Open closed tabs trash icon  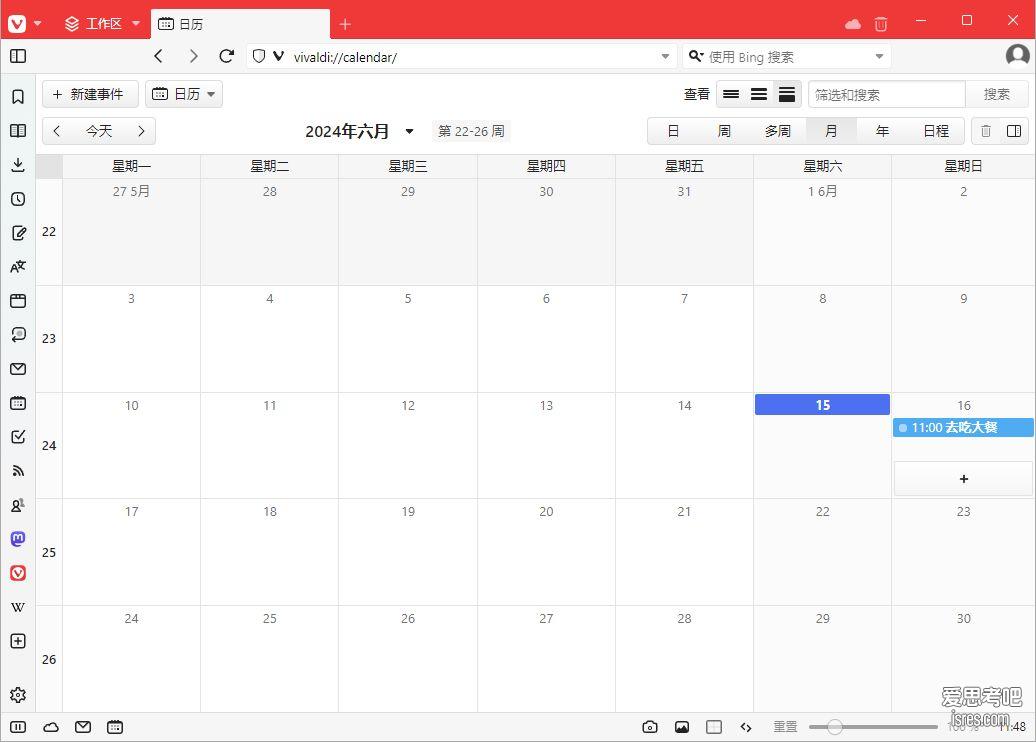[x=881, y=24]
